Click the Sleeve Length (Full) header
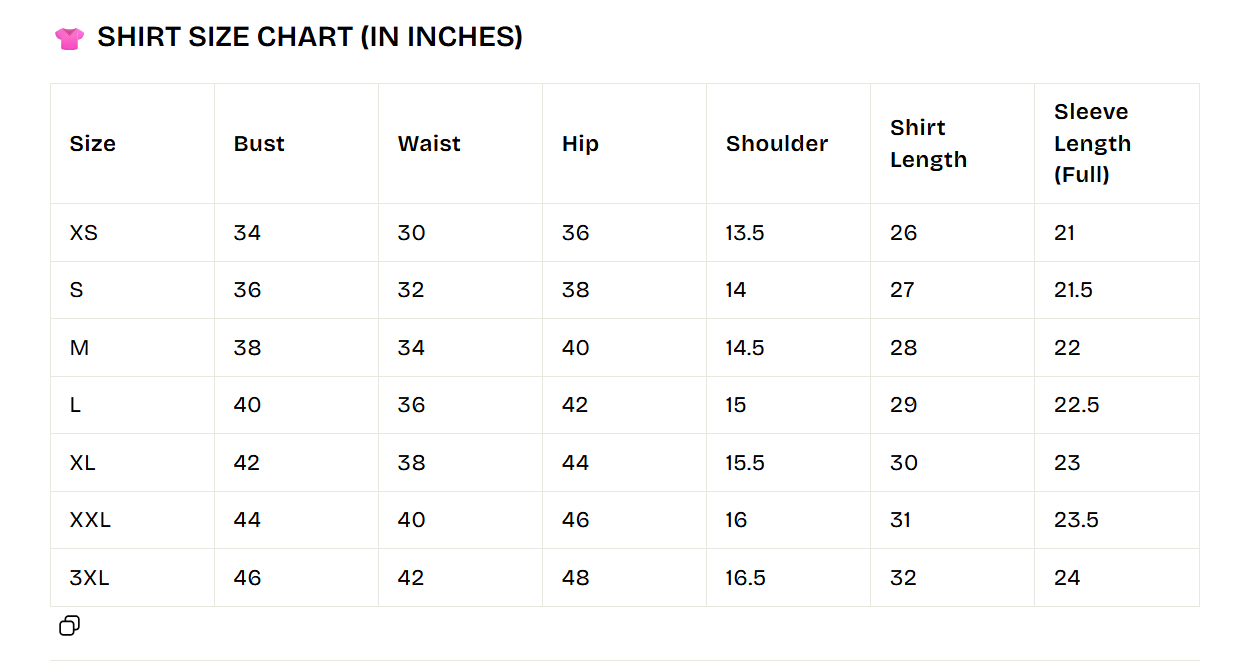This screenshot has height=664, width=1259. (x=1092, y=144)
